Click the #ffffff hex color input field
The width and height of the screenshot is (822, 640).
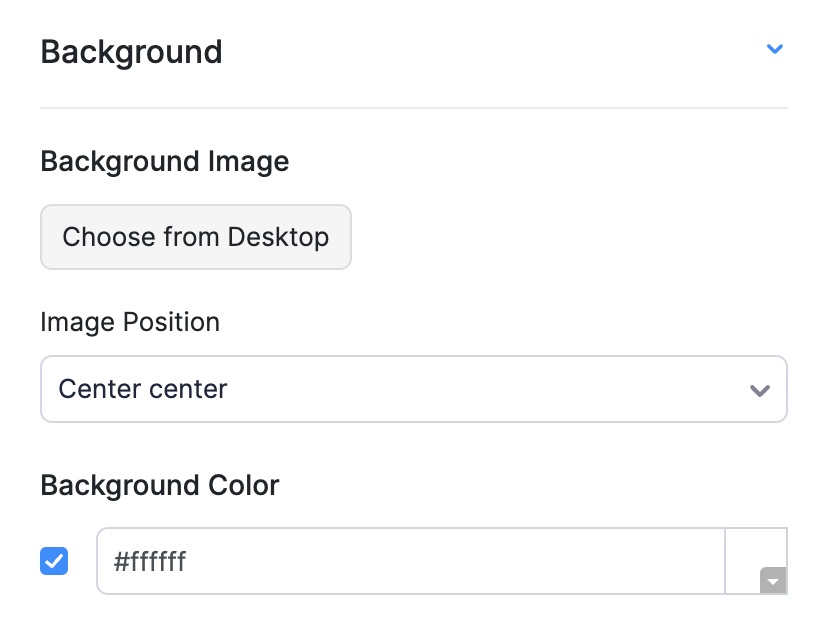pyautogui.click(x=410, y=561)
